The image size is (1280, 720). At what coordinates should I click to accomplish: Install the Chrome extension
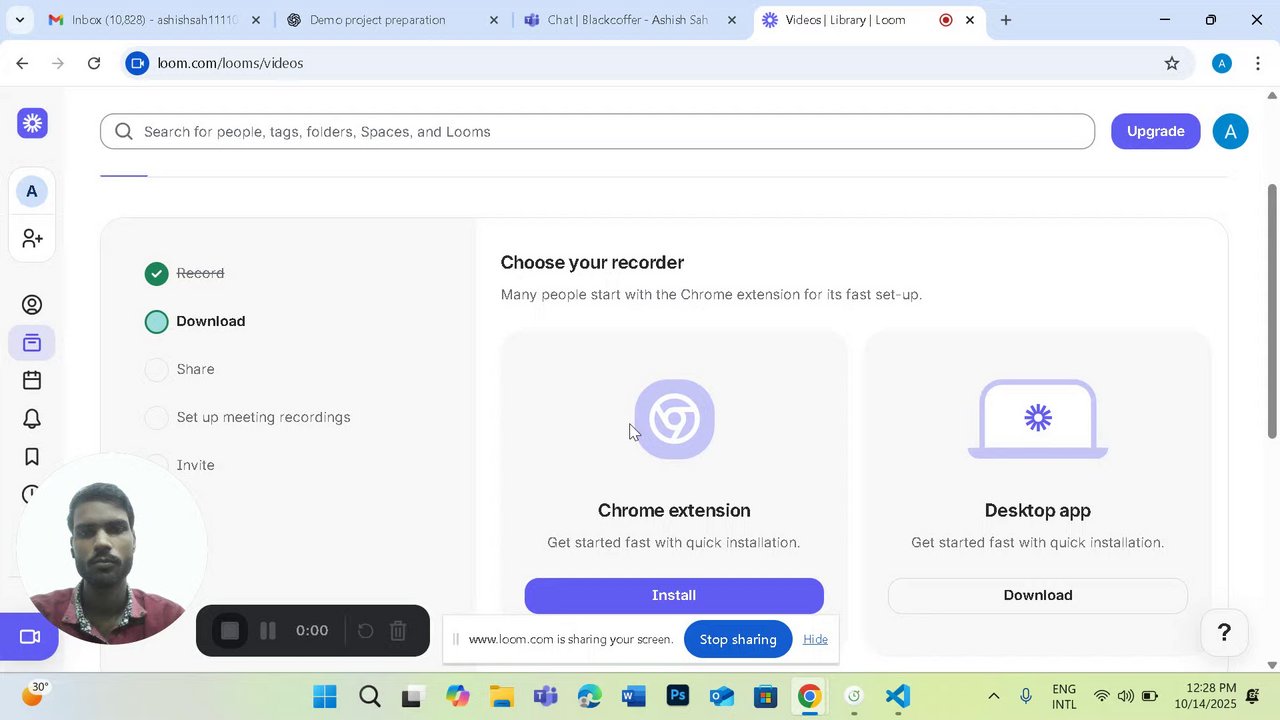click(674, 595)
